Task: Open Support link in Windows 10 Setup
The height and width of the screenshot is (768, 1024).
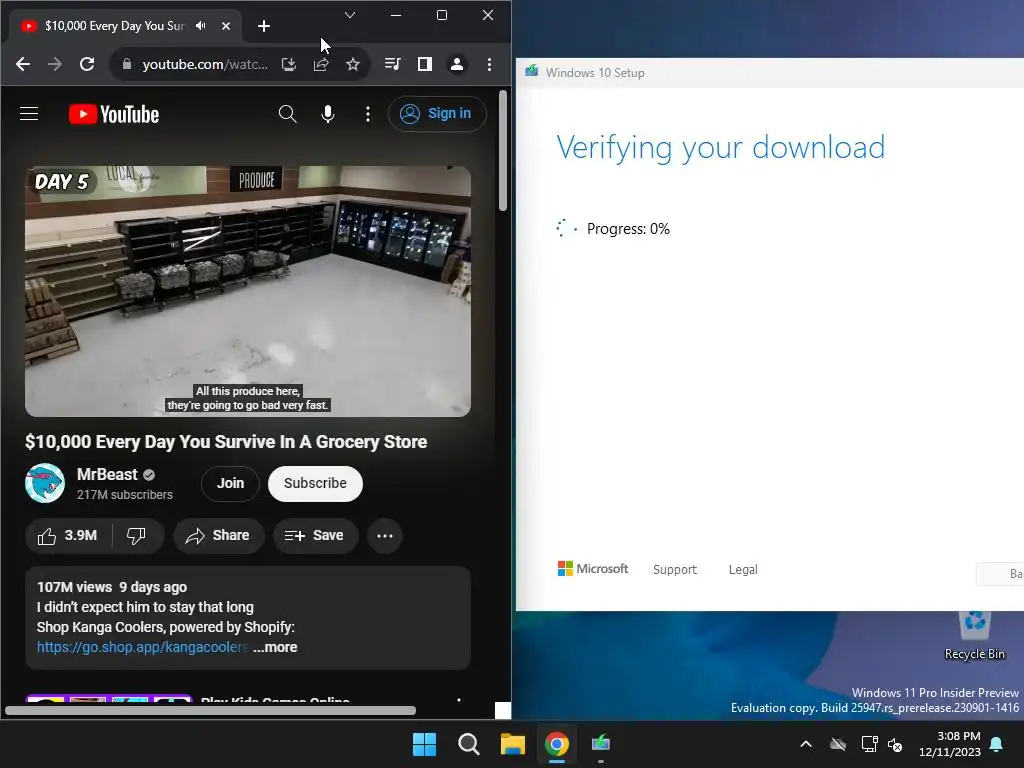Action: [675, 569]
